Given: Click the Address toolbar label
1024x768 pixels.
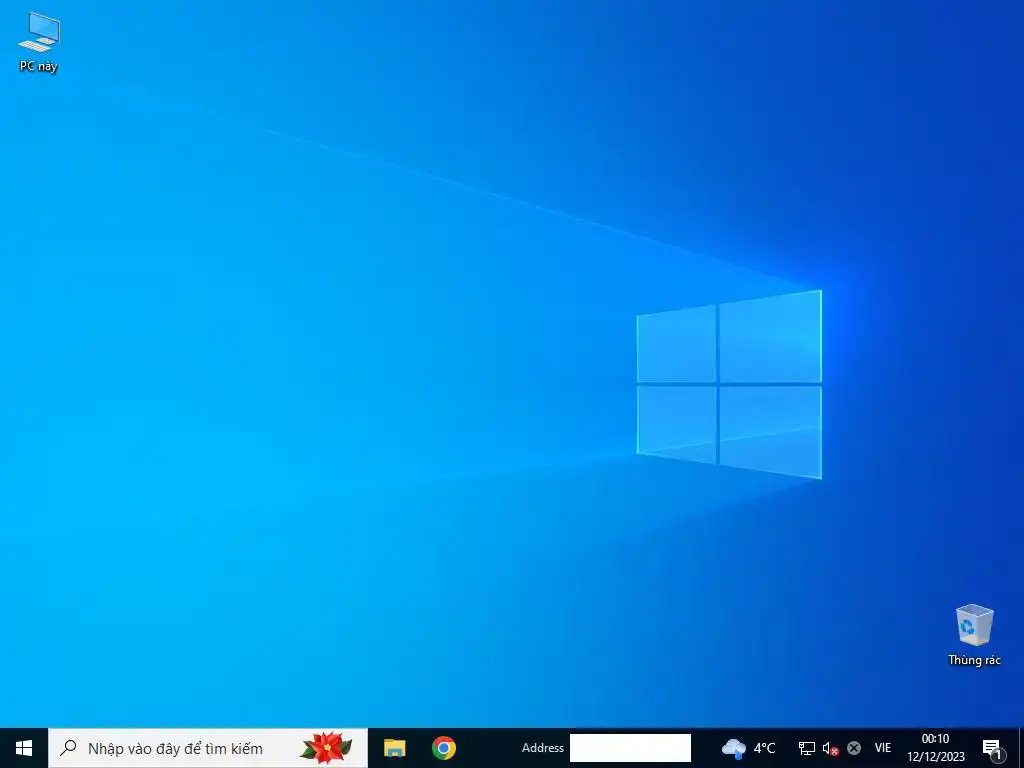Looking at the screenshot, I should pos(543,748).
